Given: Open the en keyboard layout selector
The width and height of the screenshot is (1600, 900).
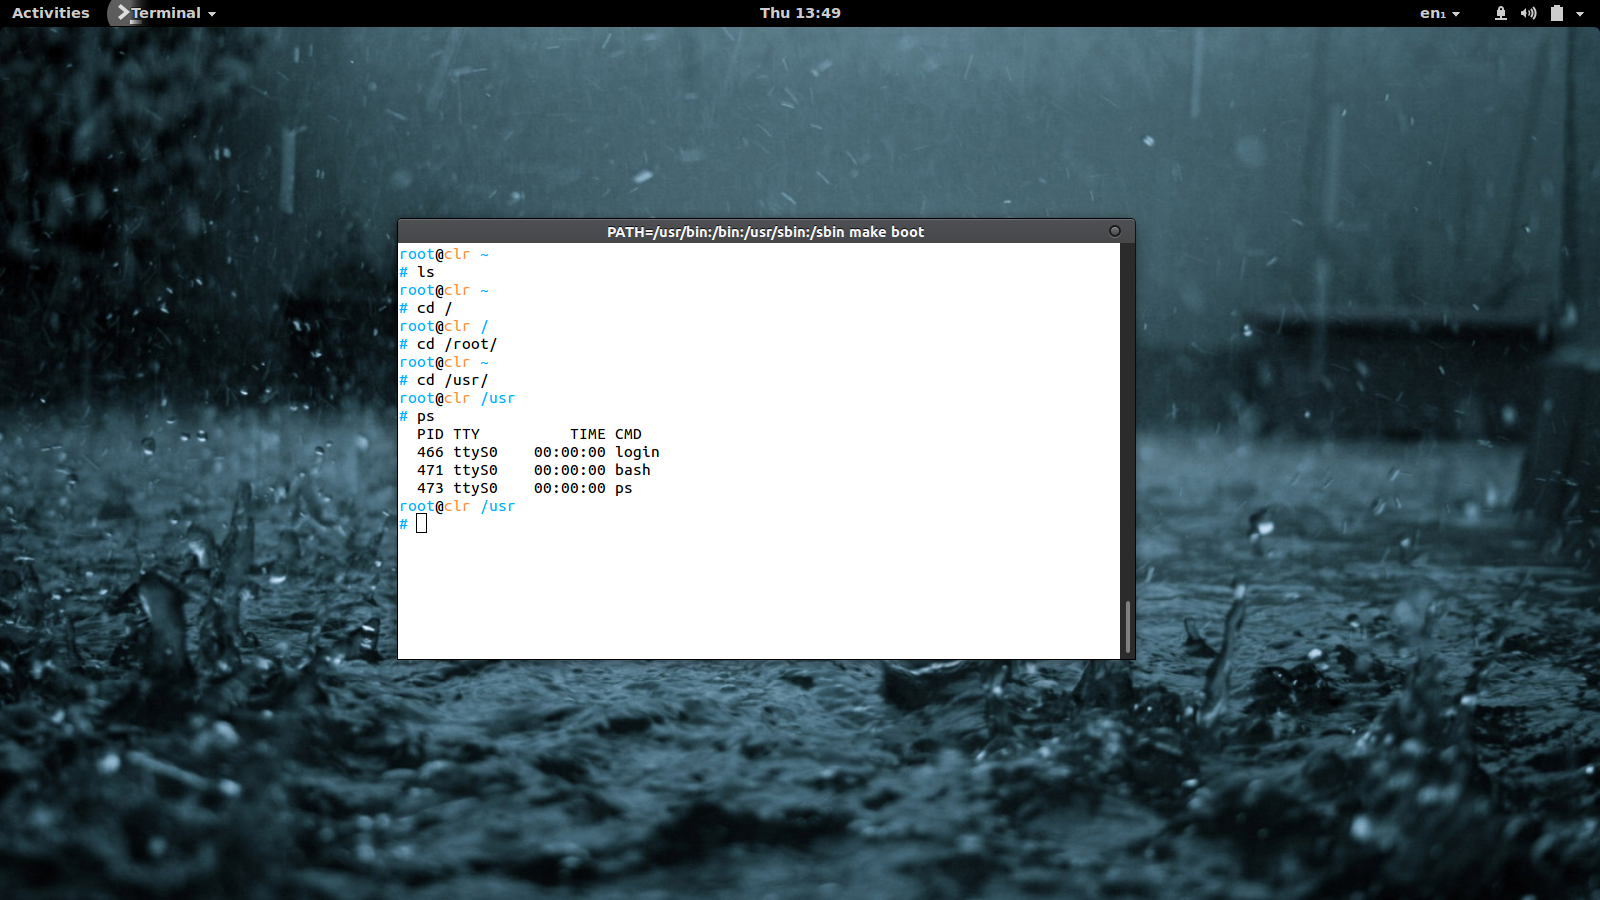Looking at the screenshot, I should [x=1439, y=13].
